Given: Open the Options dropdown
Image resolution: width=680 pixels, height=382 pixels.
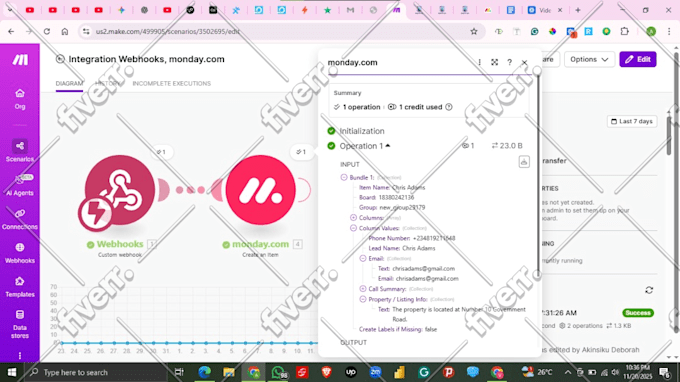Looking at the screenshot, I should [589, 59].
